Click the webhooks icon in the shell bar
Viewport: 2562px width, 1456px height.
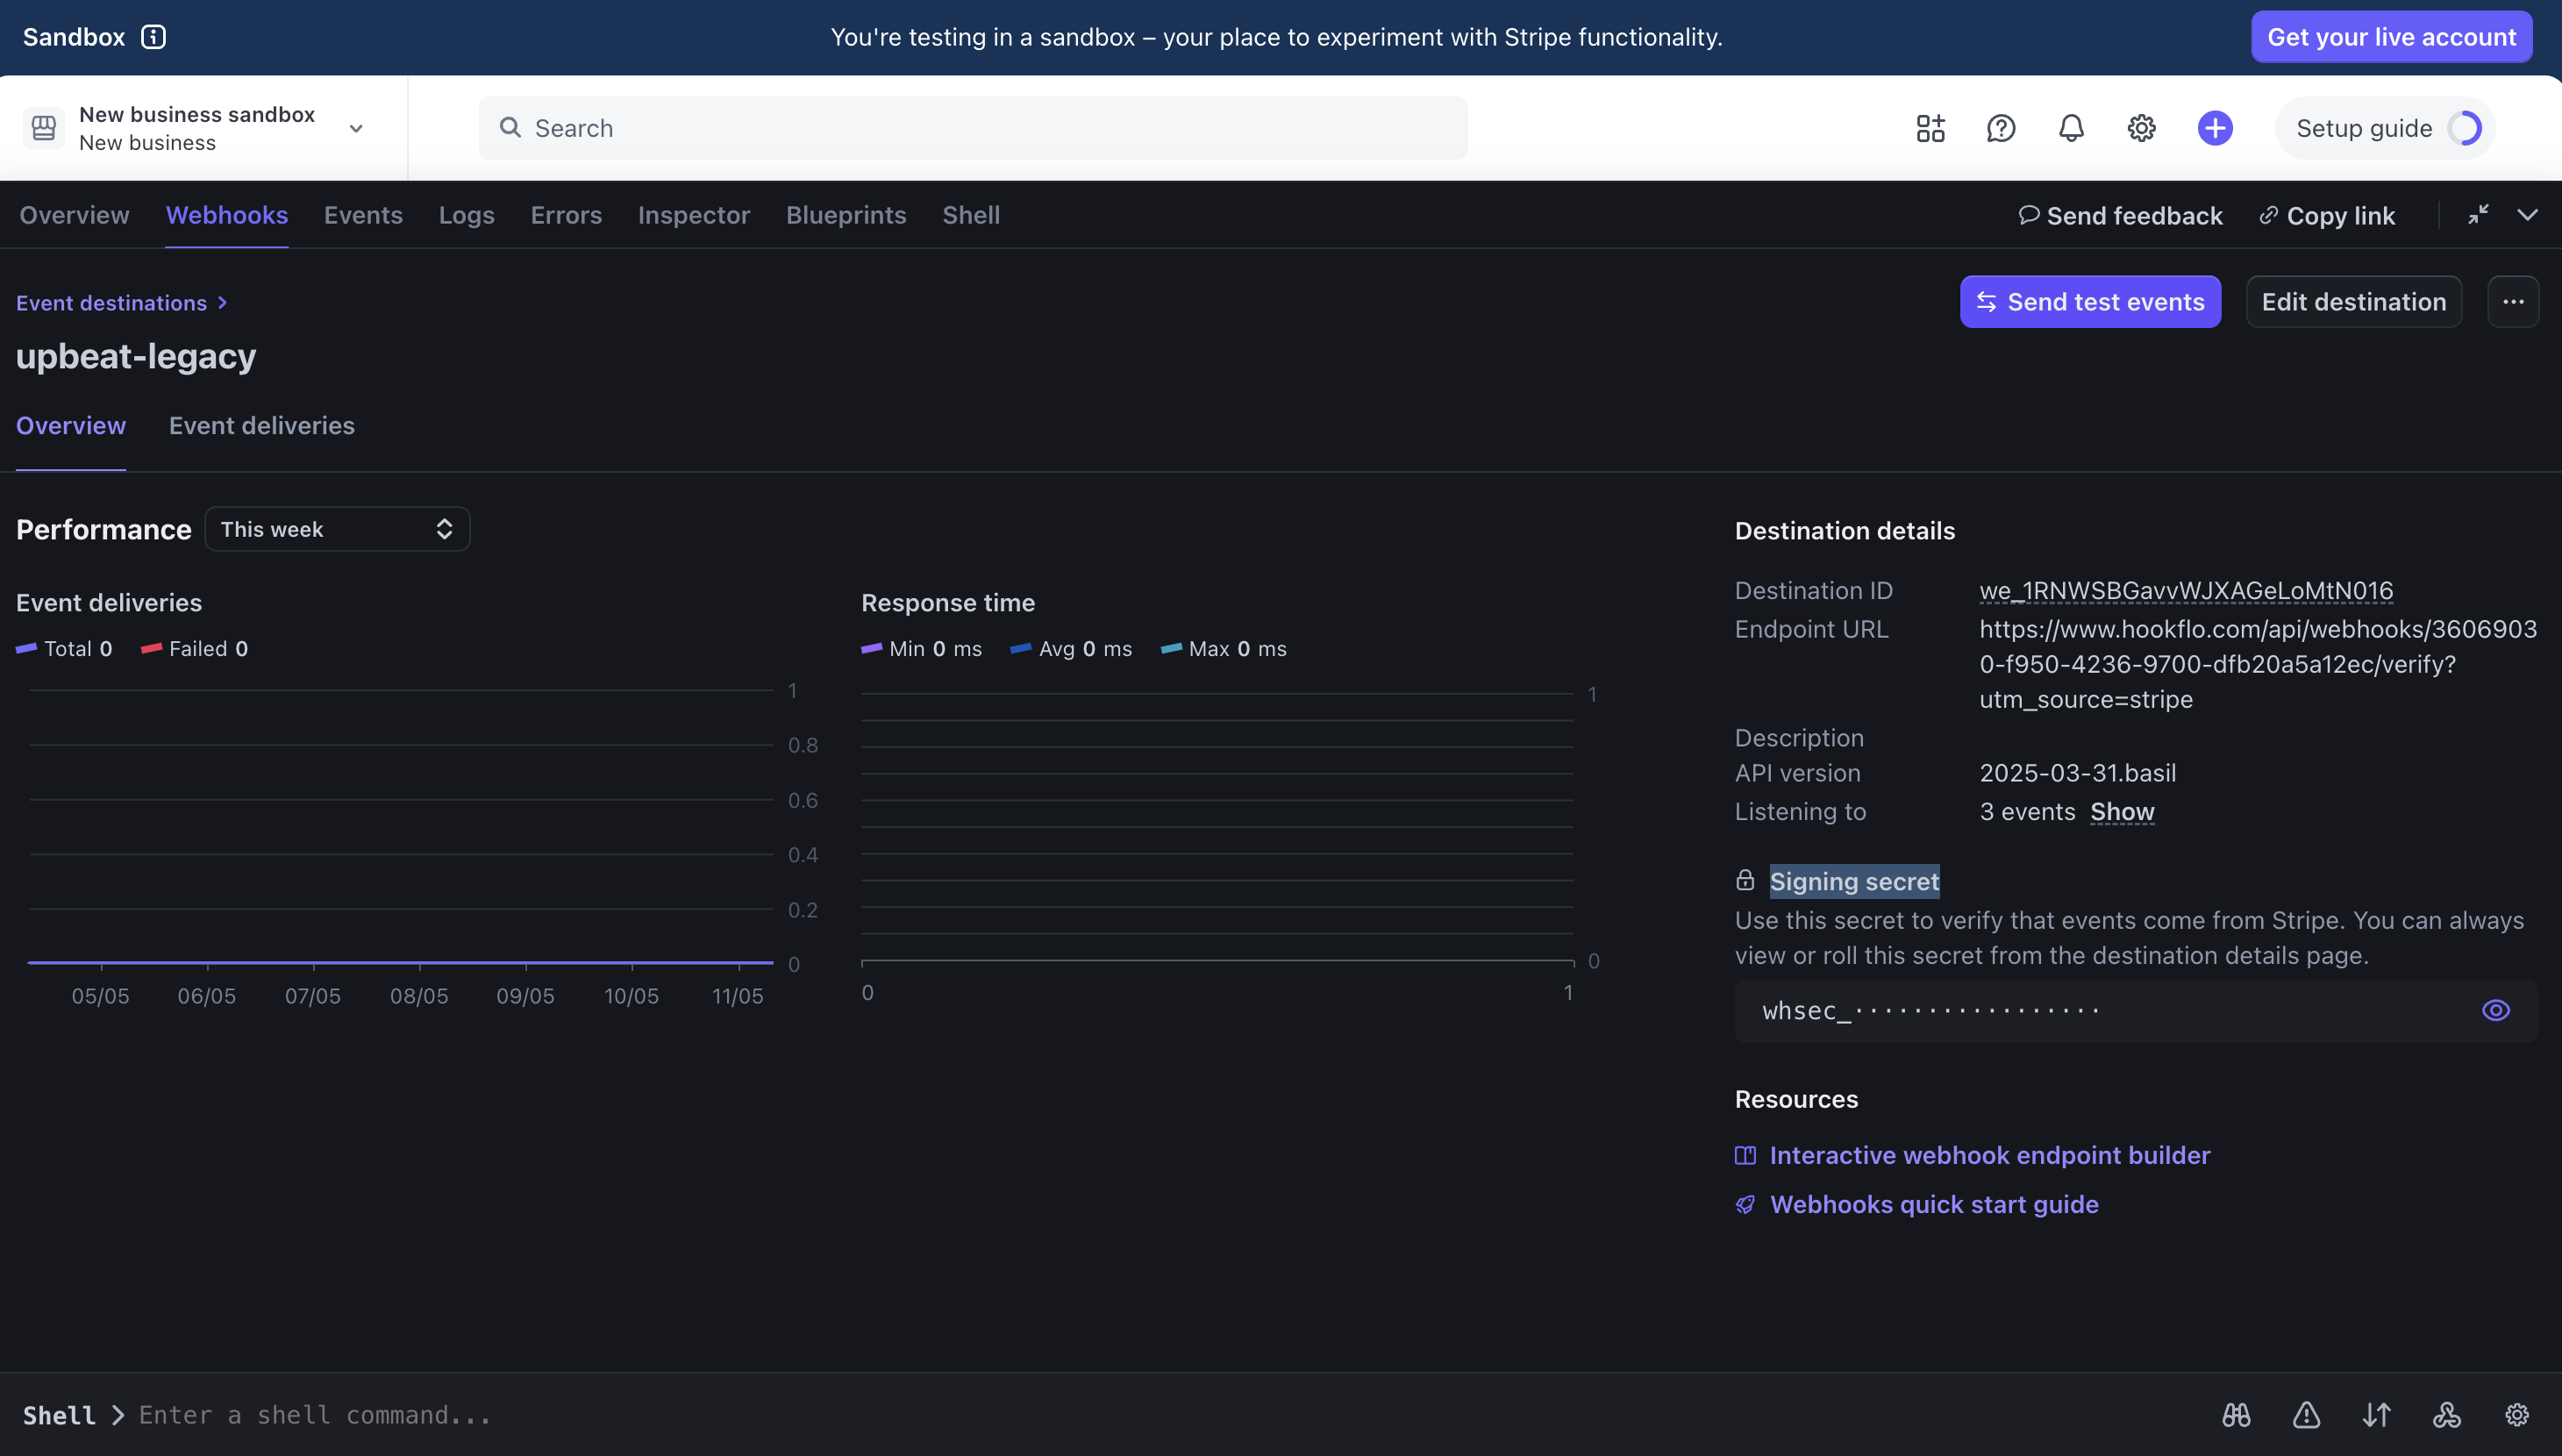click(2446, 1415)
